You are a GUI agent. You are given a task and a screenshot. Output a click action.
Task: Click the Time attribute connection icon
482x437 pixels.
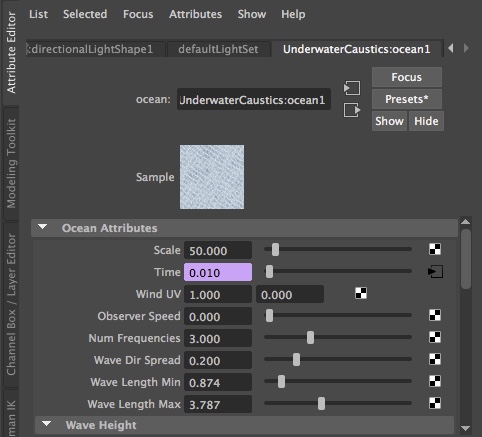pyautogui.click(x=435, y=271)
